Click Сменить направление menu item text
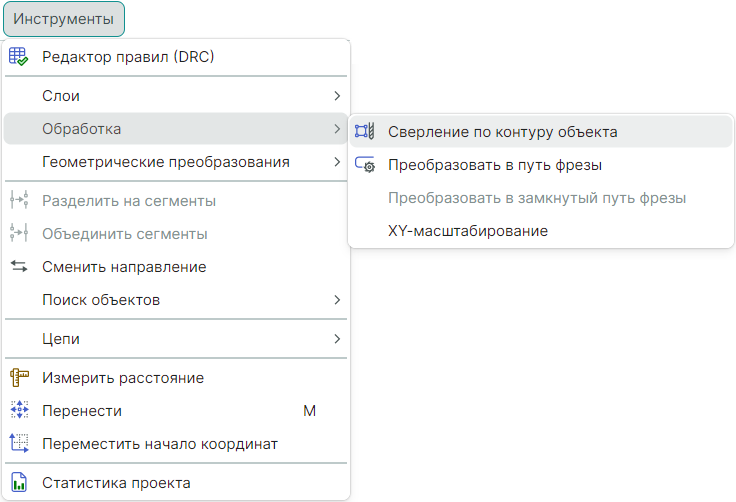Screen dimensions: 736x502 [124, 267]
